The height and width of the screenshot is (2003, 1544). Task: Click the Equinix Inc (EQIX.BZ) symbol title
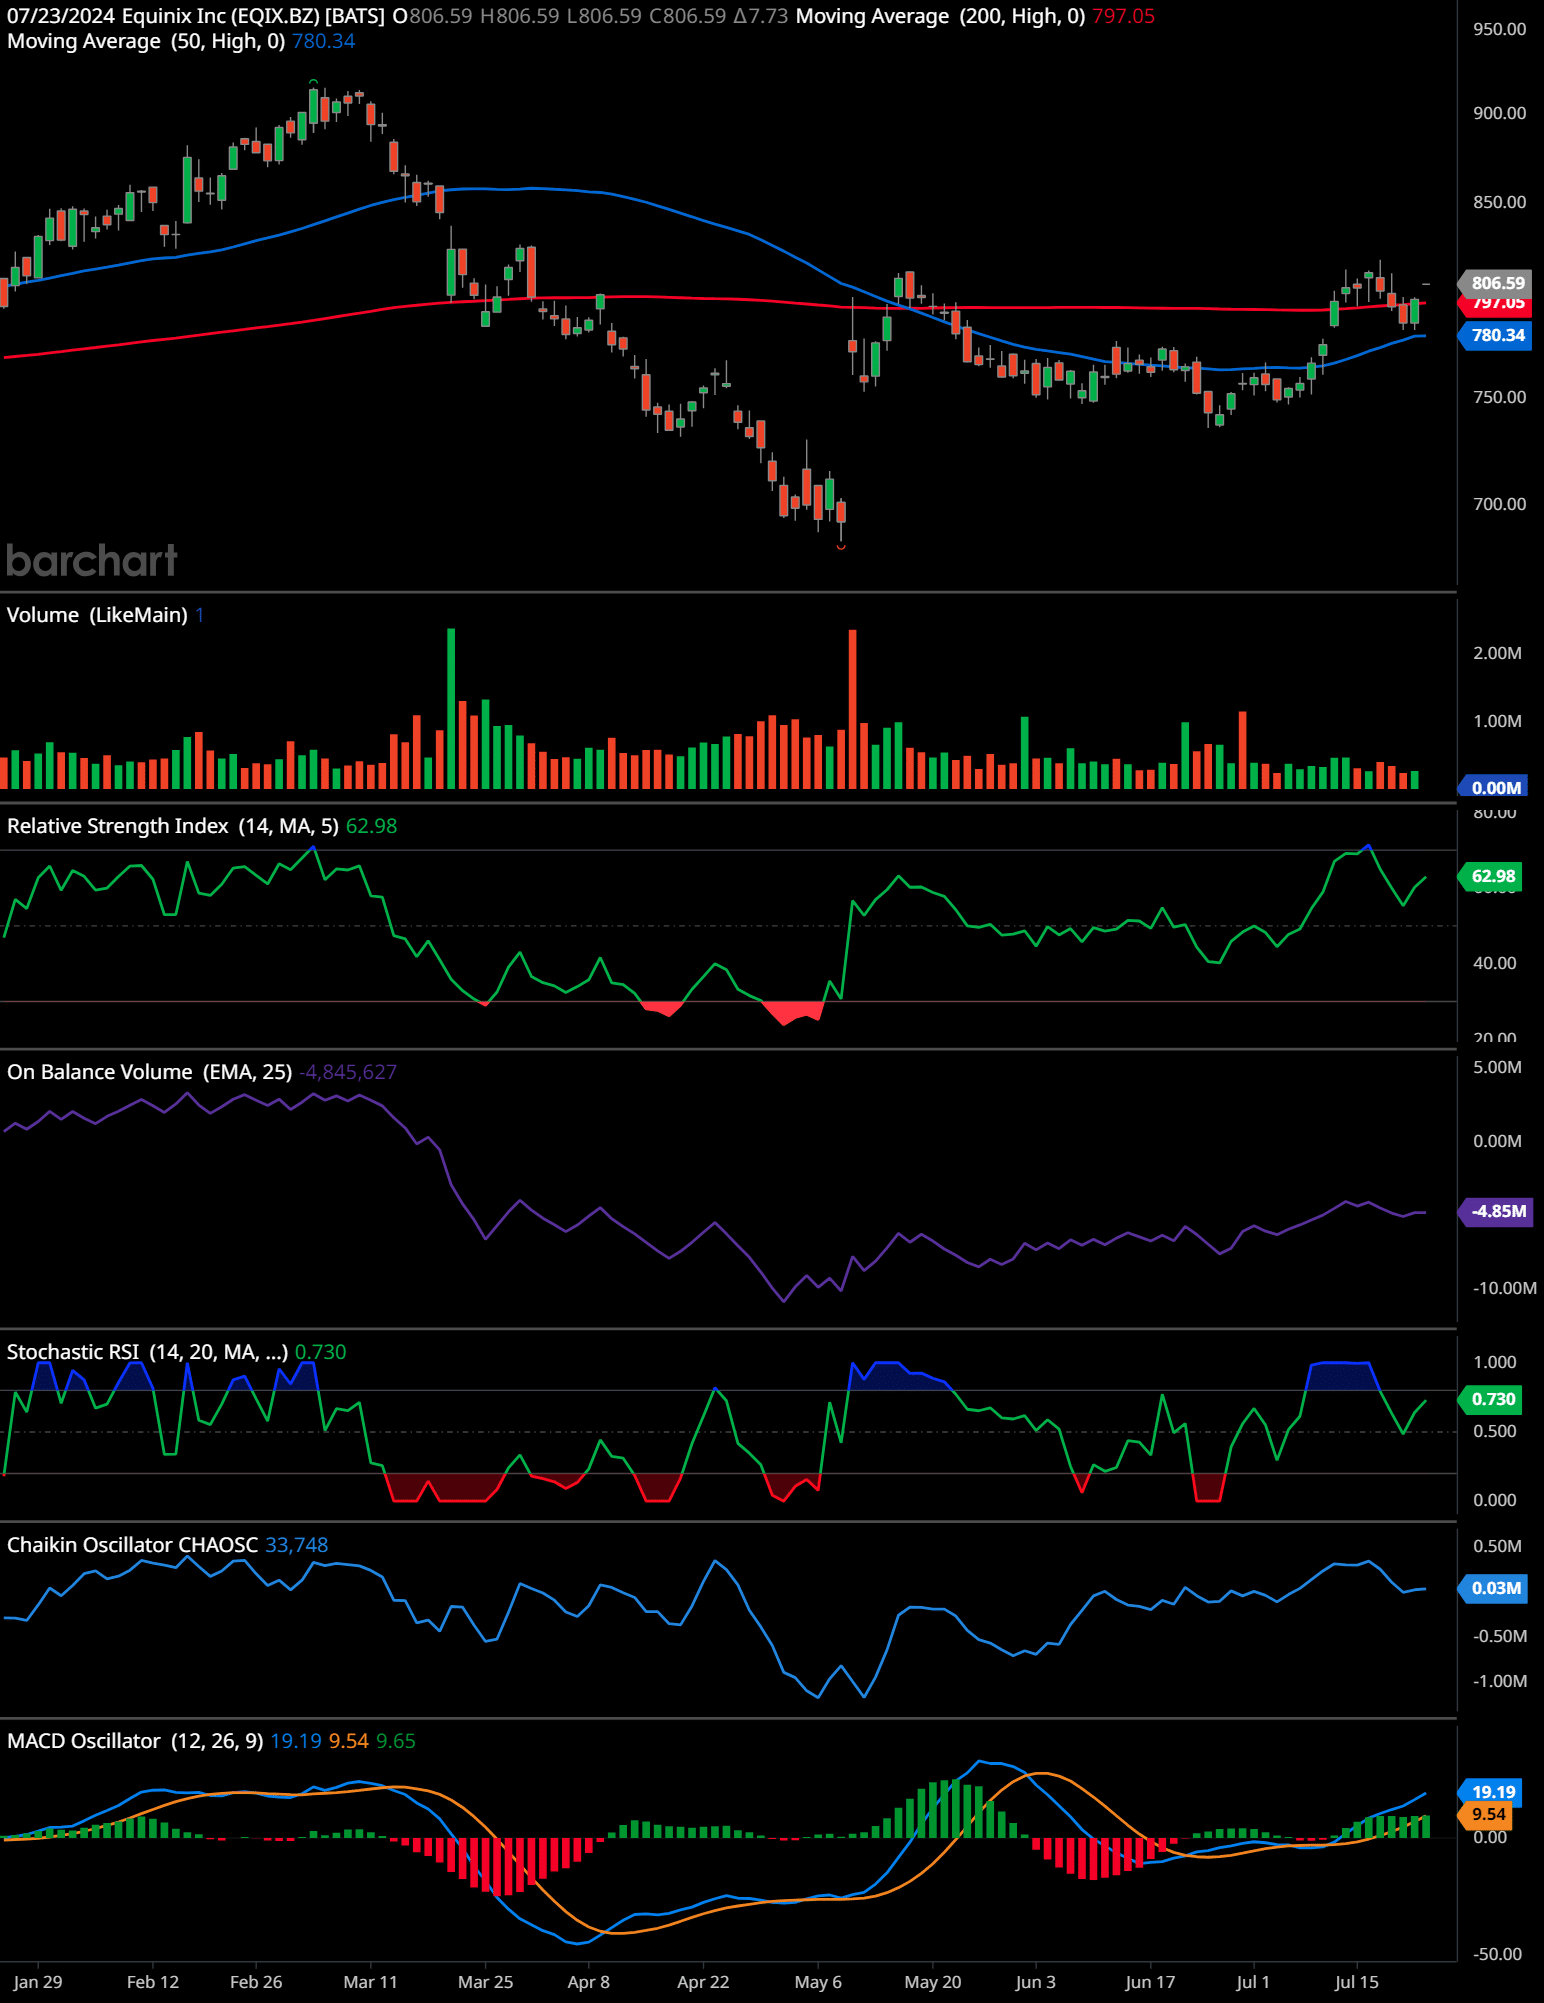(x=220, y=16)
